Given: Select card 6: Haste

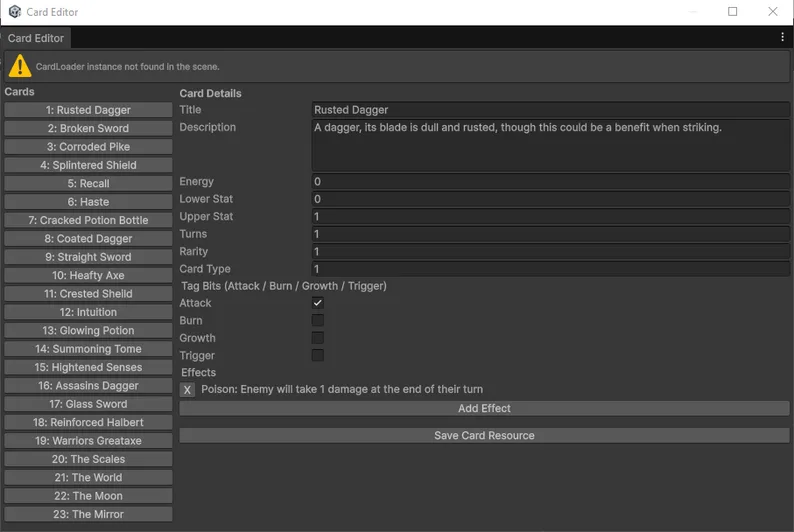Looking at the screenshot, I should click(x=88, y=202).
